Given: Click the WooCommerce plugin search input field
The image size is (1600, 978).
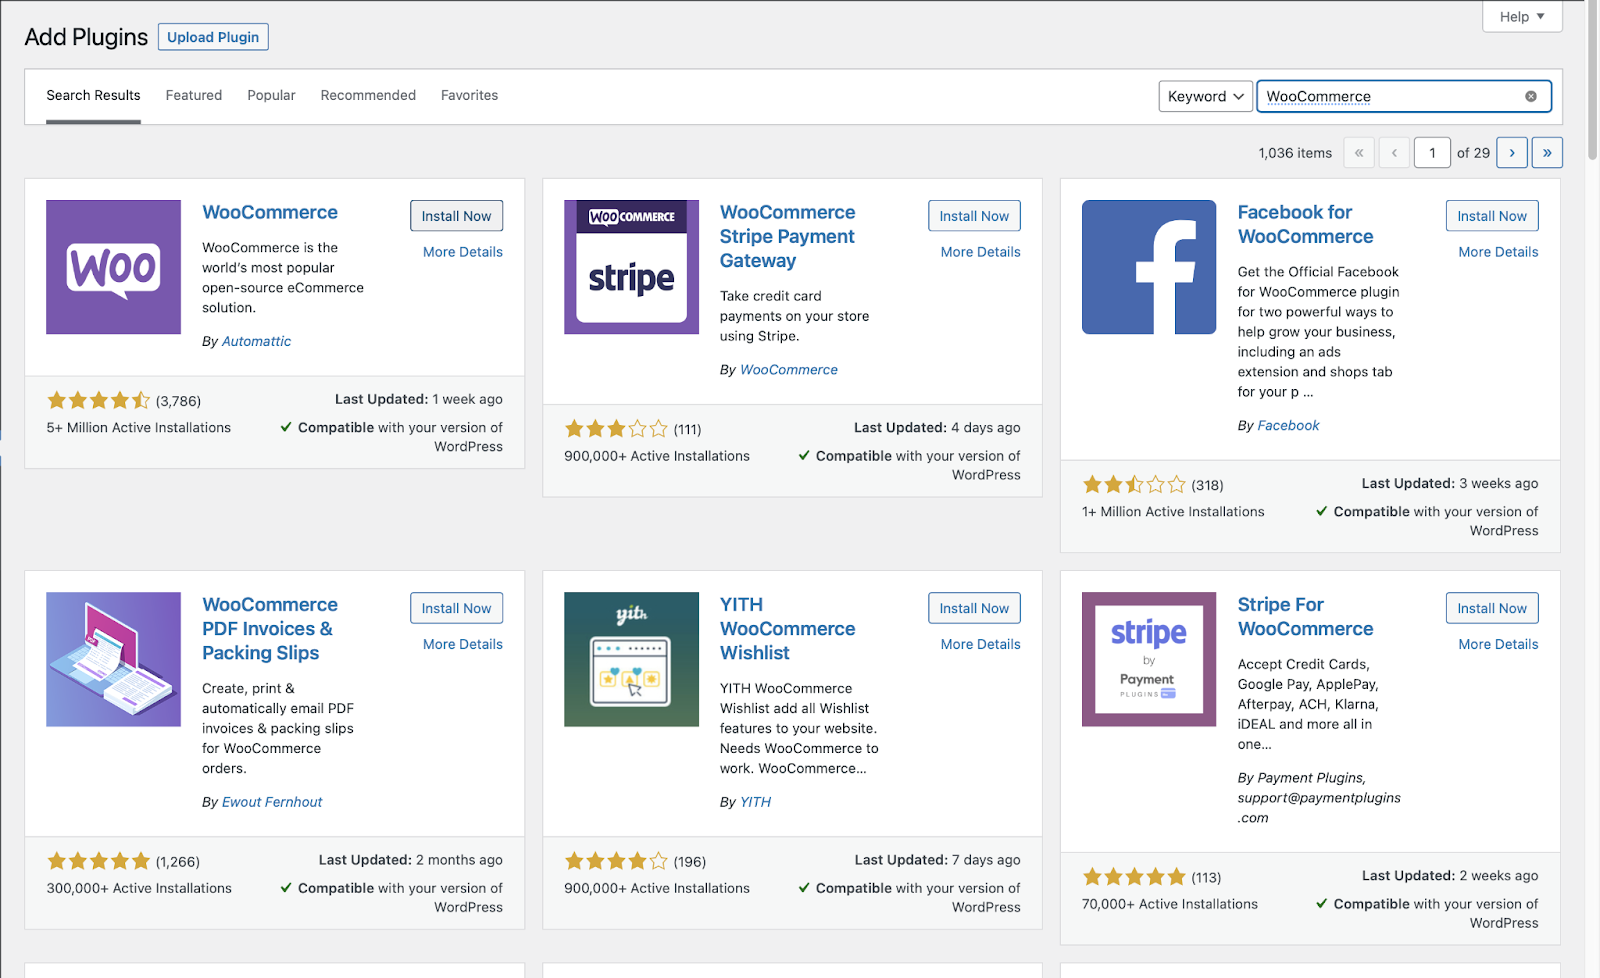Looking at the screenshot, I should [1388, 96].
